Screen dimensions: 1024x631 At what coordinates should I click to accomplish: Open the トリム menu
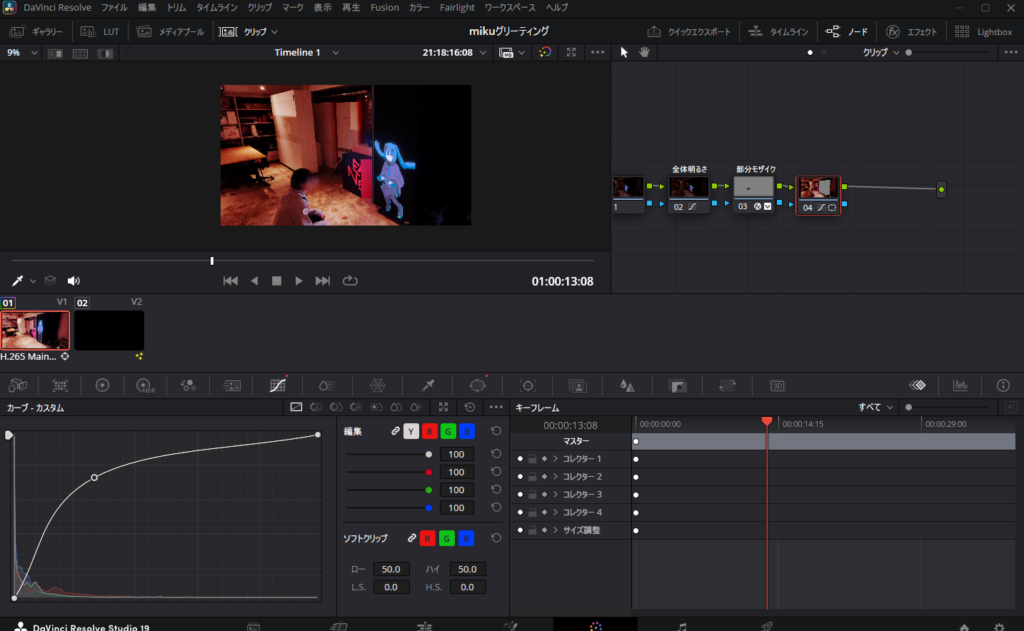[x=176, y=8]
